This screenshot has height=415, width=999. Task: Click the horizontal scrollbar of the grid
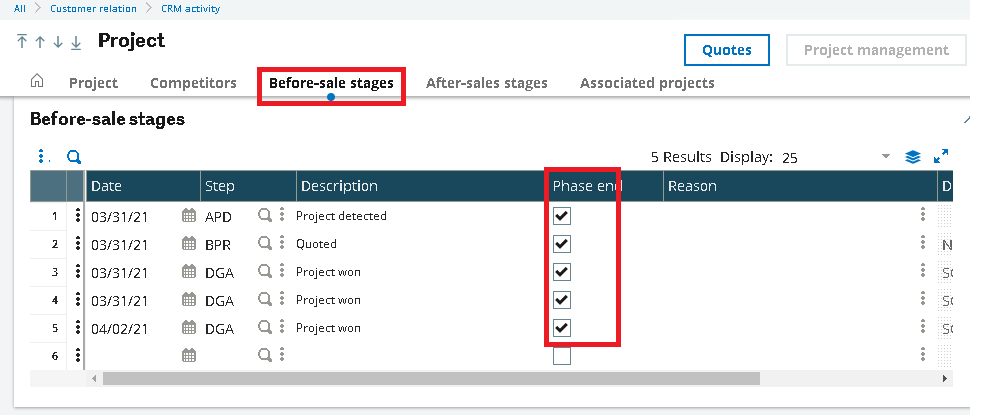pos(430,379)
